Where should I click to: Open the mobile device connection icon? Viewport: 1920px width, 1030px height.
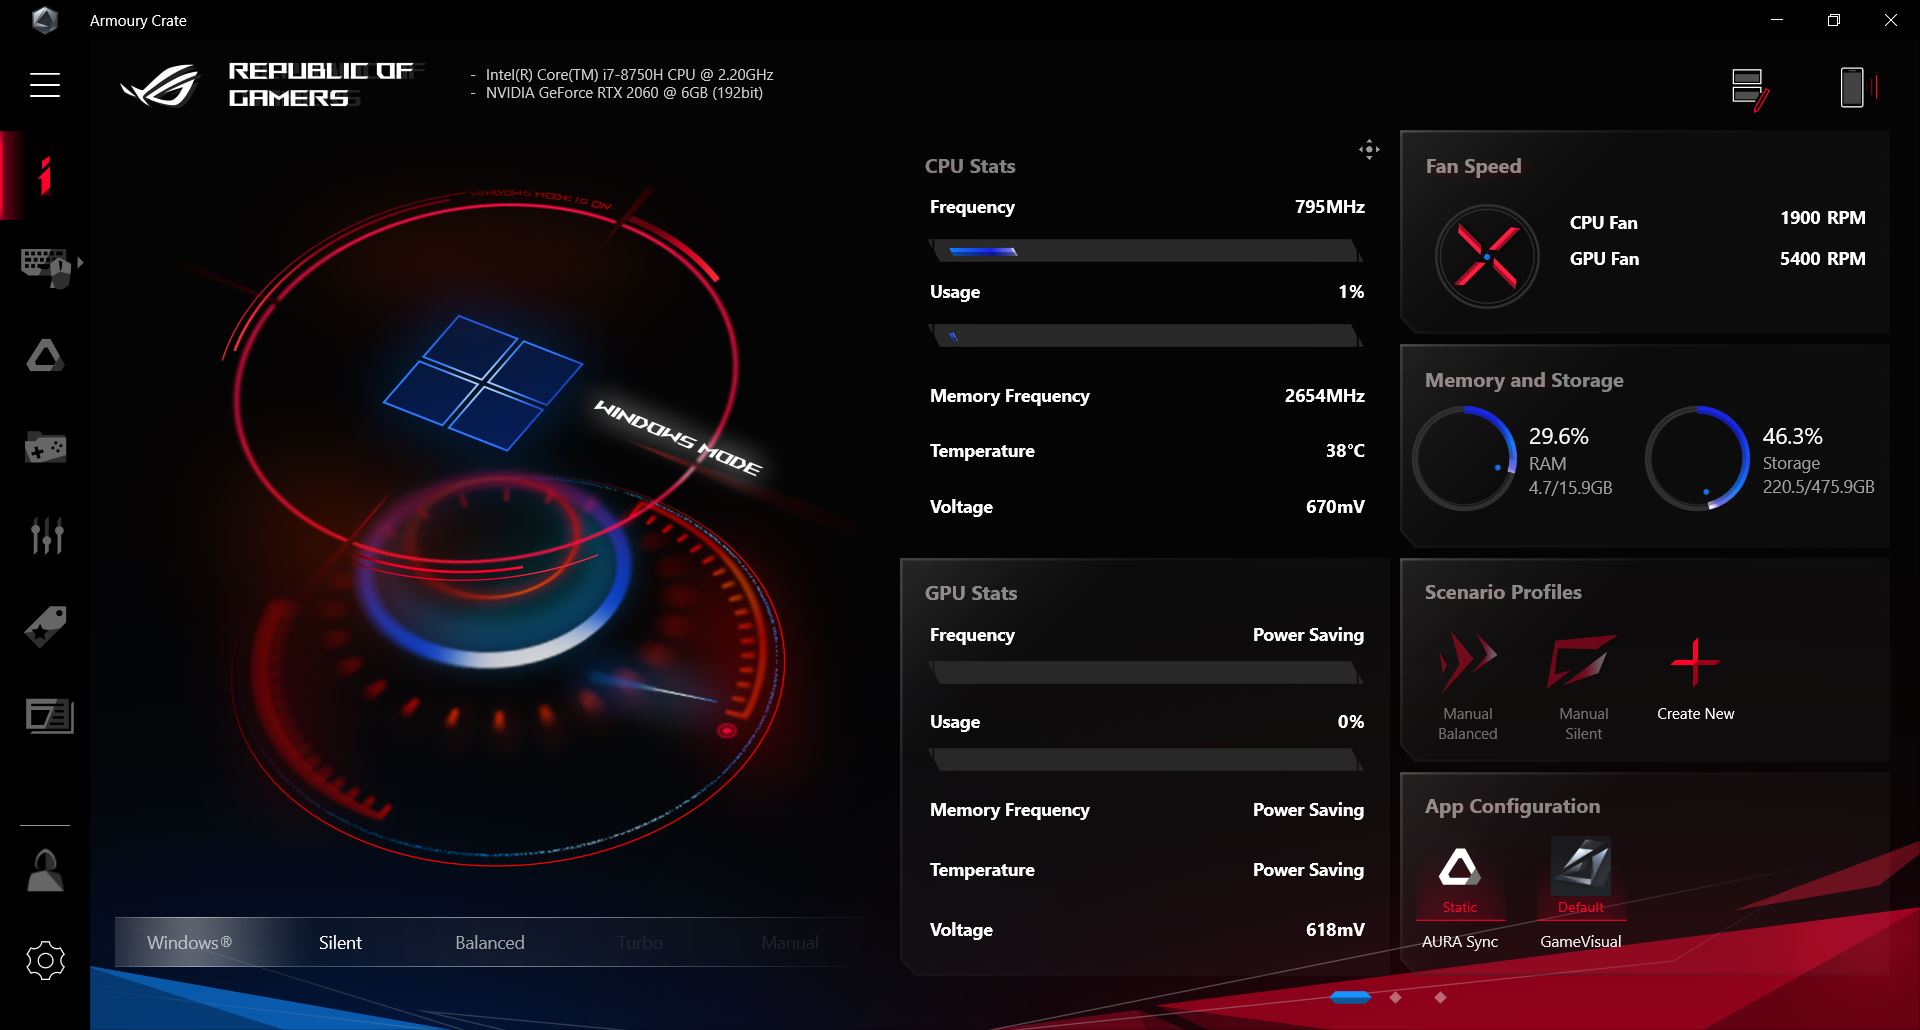pyautogui.click(x=1859, y=87)
